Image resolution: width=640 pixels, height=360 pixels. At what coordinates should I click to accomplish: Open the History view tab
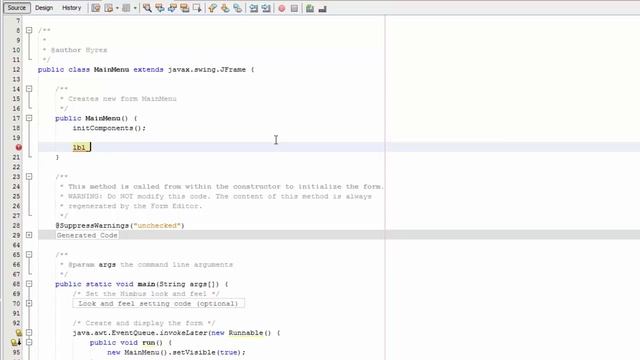click(x=71, y=8)
